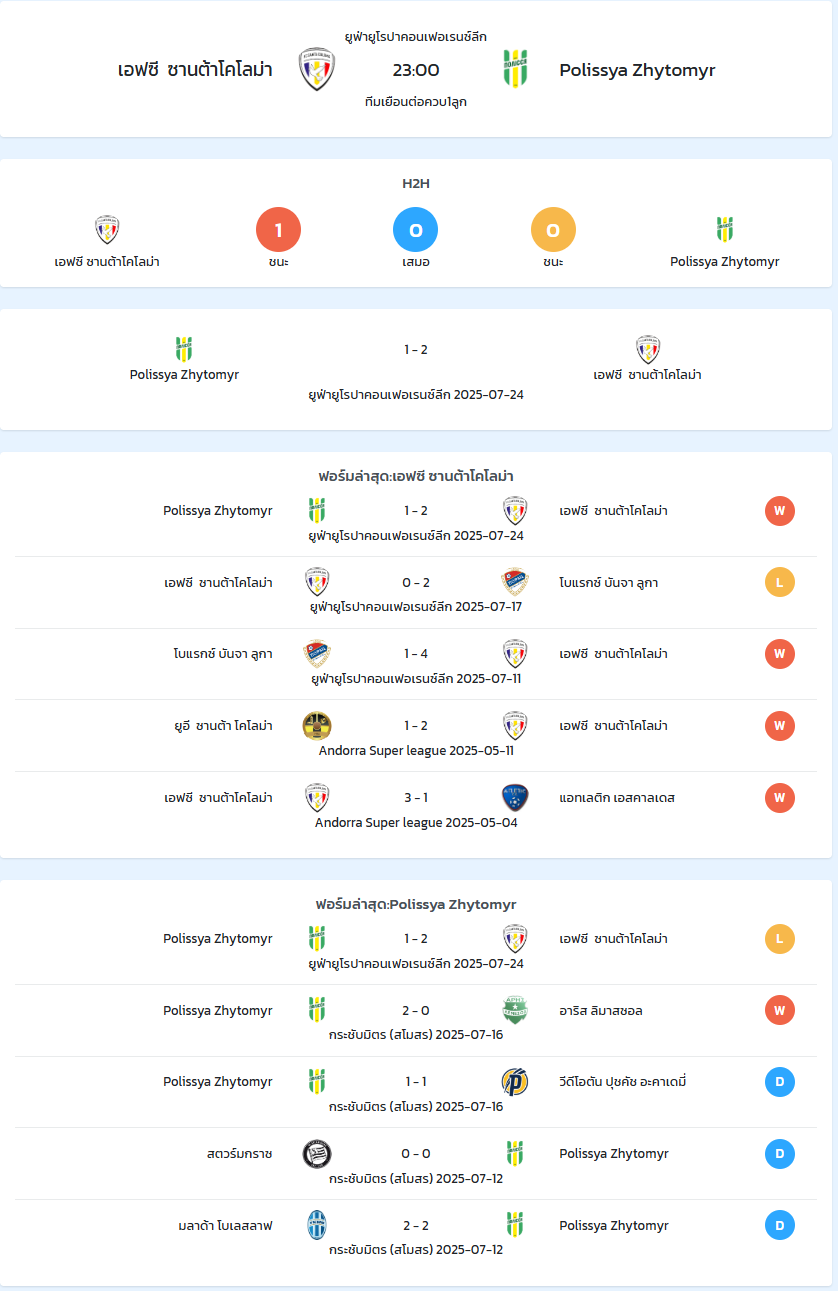Click the yellow H2H wins circle showing 0
838x1291 pixels.
(x=553, y=230)
